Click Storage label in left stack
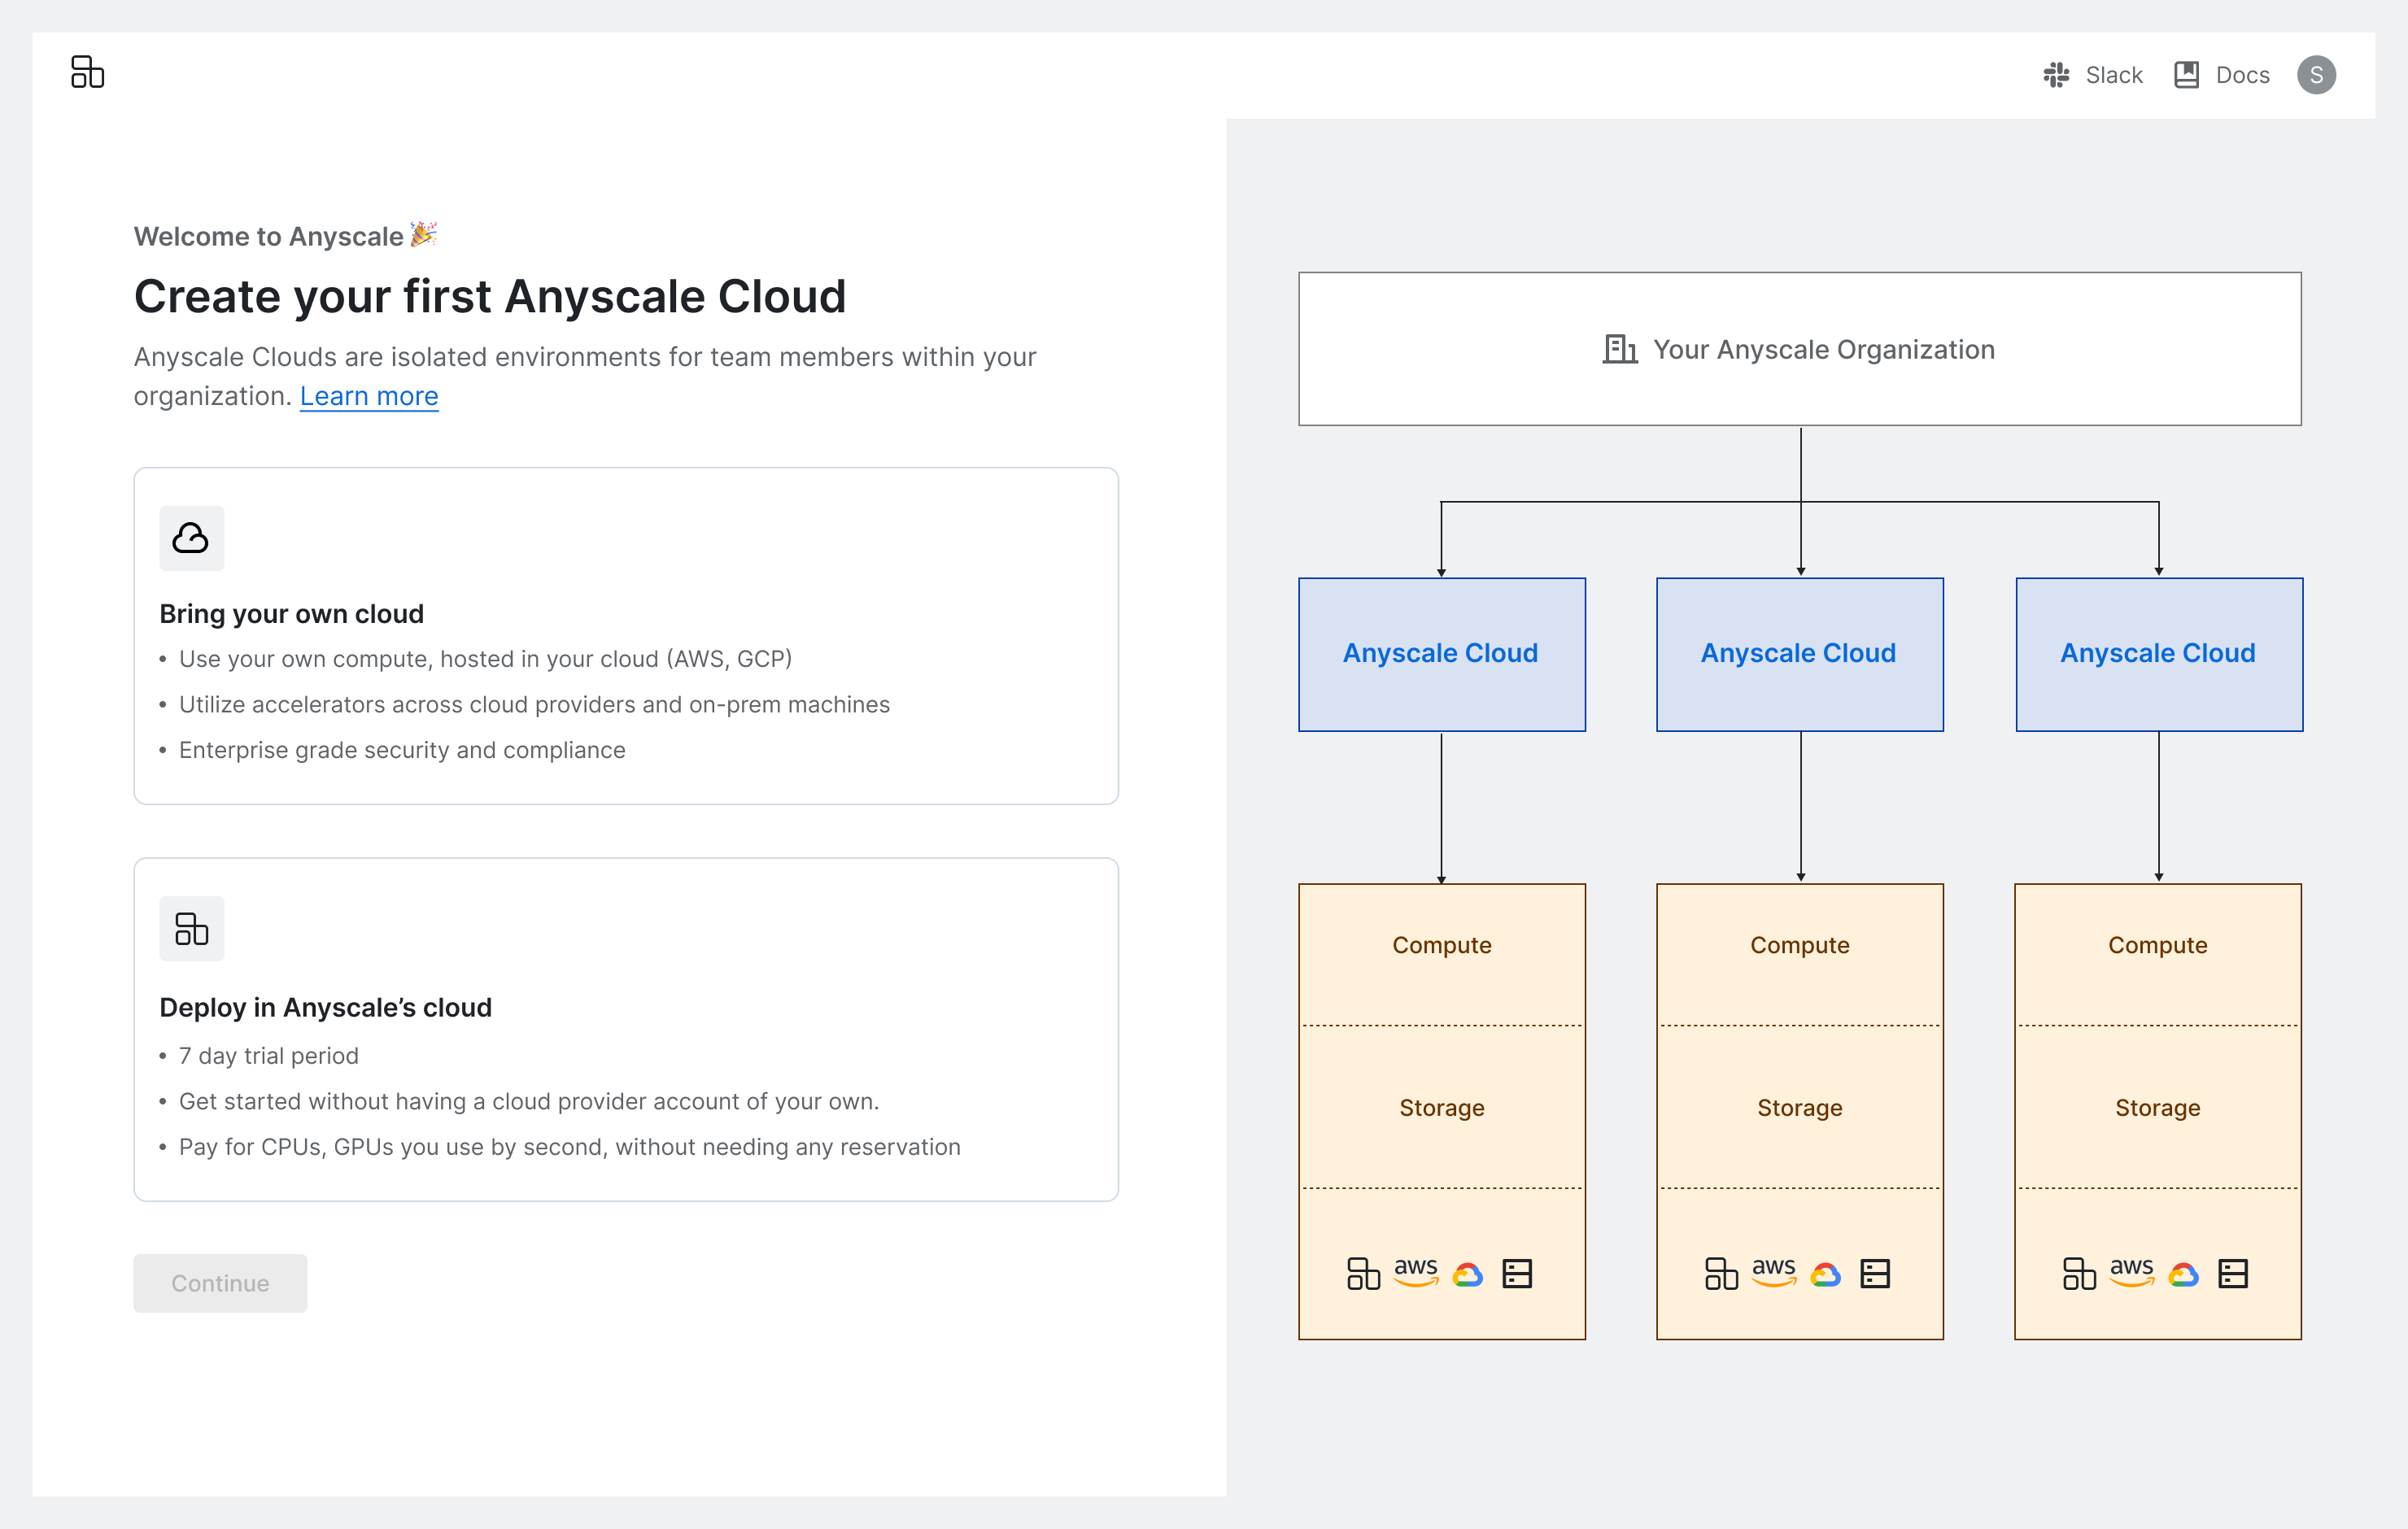 pyautogui.click(x=1441, y=1108)
